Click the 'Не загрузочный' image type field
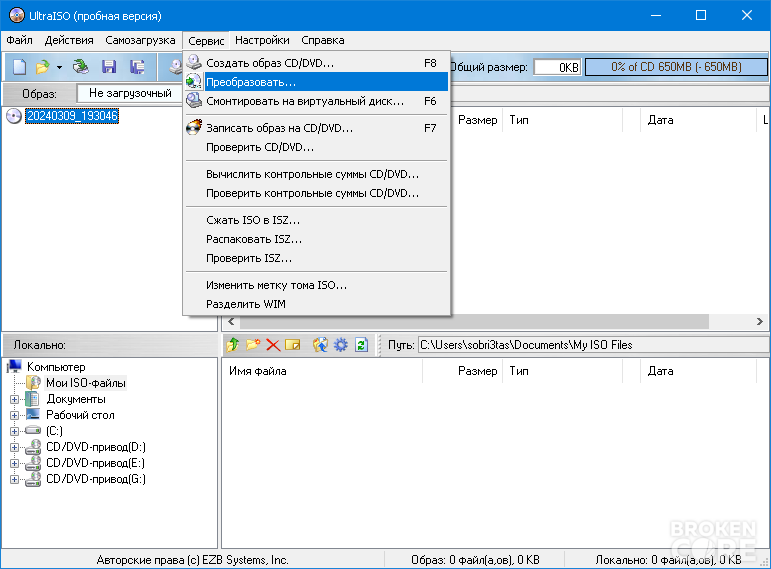This screenshot has width=771, height=569. (130, 93)
